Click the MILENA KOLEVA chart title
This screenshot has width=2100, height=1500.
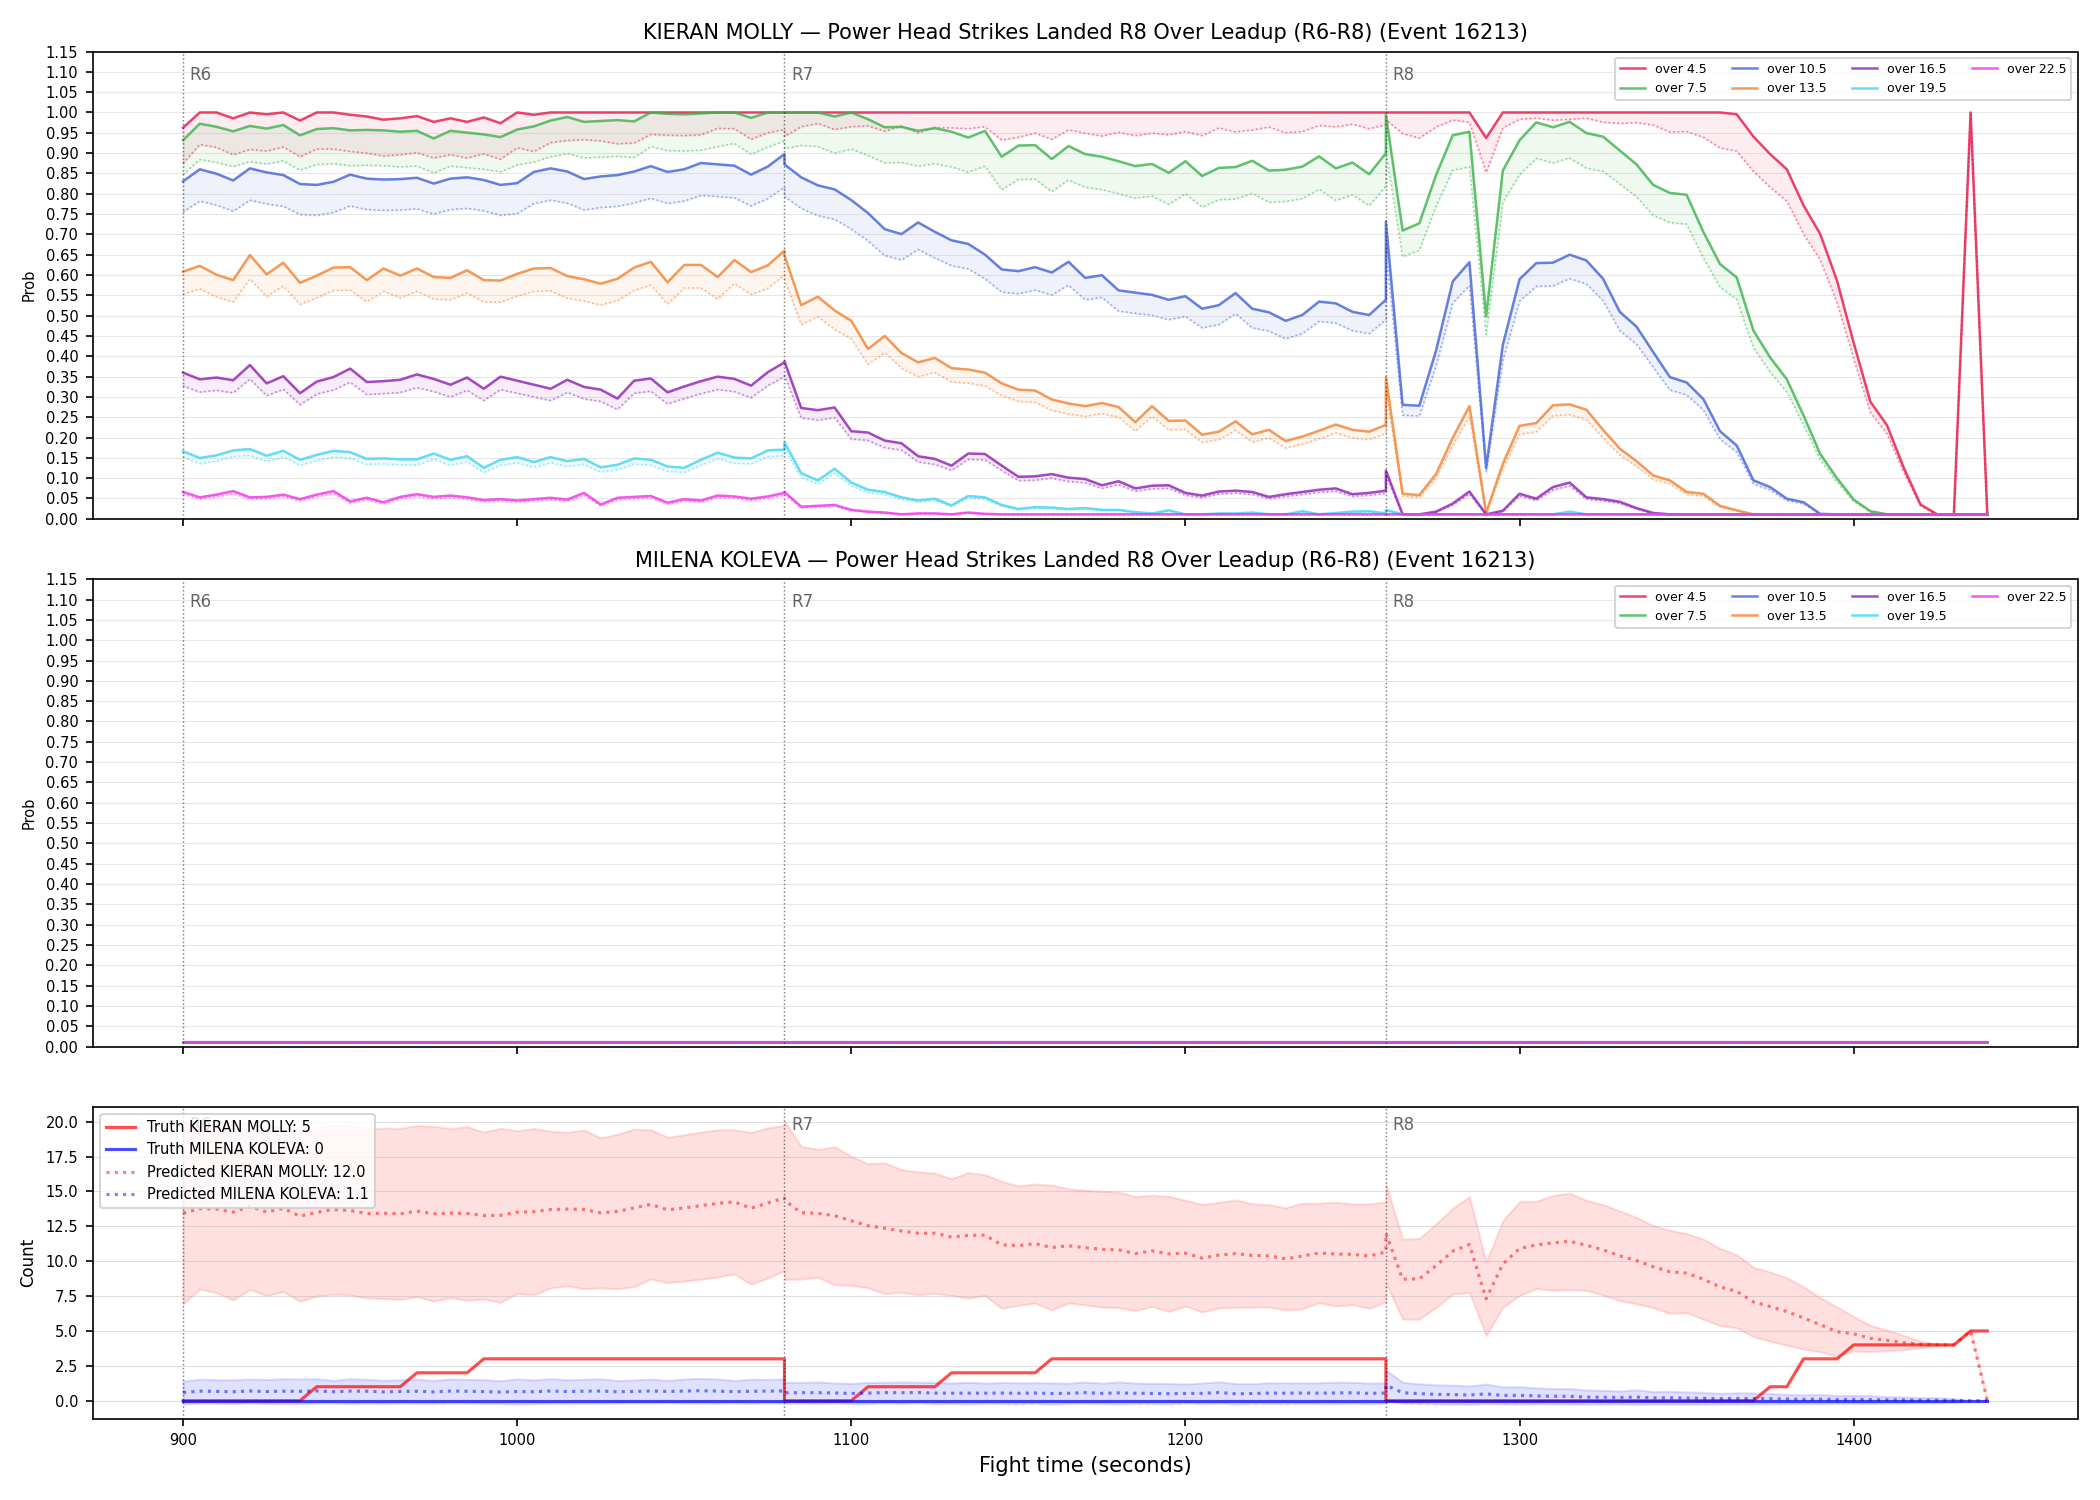pos(1085,560)
